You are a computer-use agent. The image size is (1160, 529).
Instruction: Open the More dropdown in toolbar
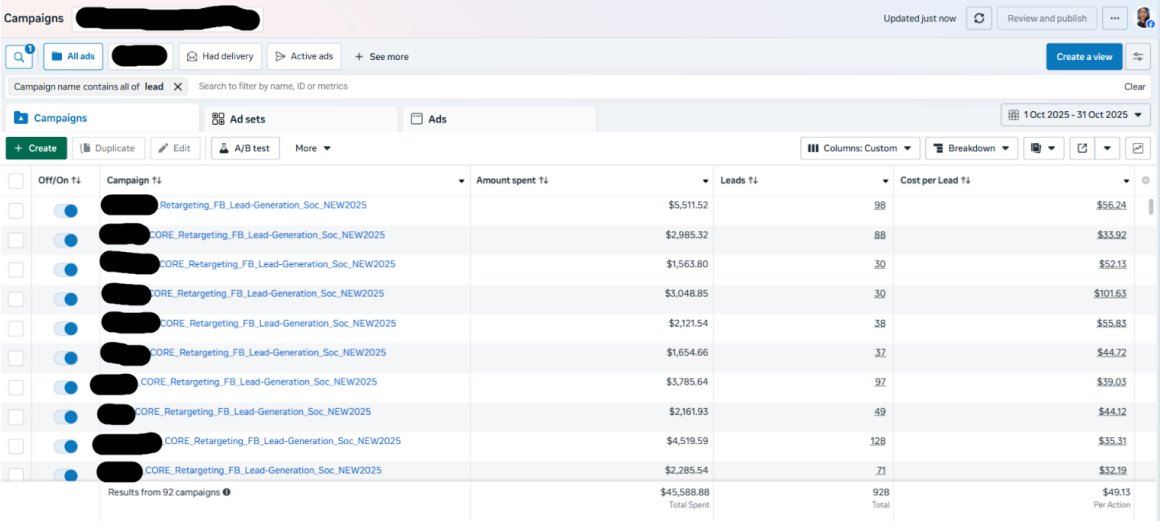click(x=313, y=148)
